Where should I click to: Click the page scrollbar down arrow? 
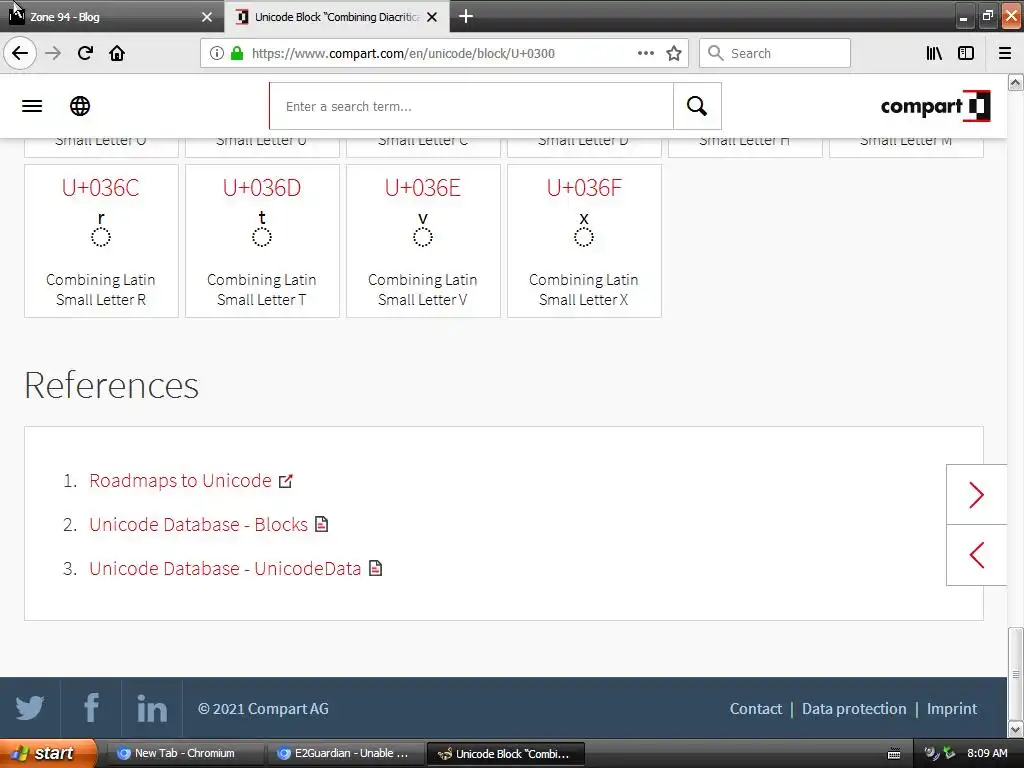tap(1016, 729)
